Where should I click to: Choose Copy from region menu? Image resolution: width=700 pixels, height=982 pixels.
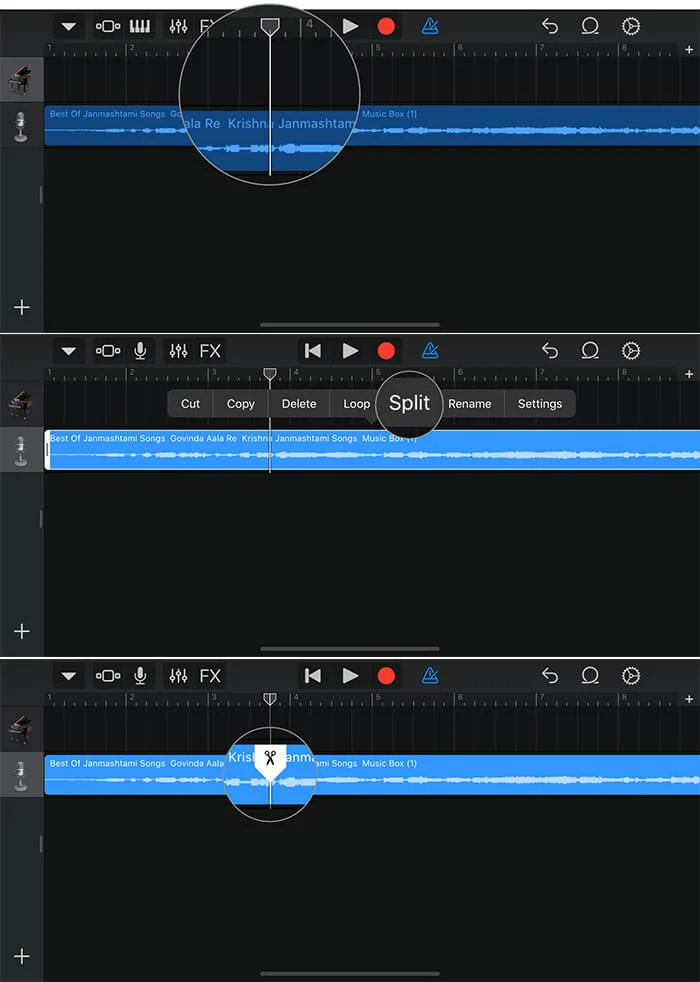point(240,404)
